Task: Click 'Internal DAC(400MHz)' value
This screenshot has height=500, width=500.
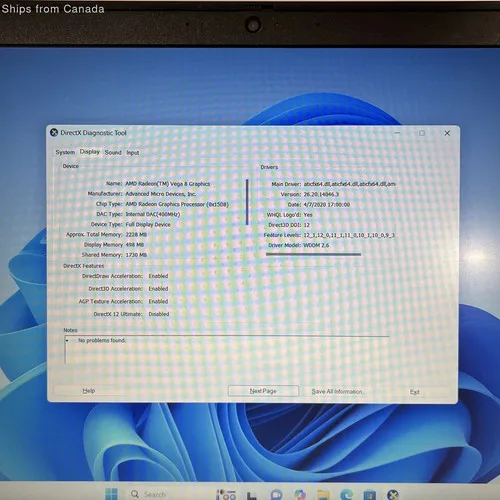Action: point(153,214)
